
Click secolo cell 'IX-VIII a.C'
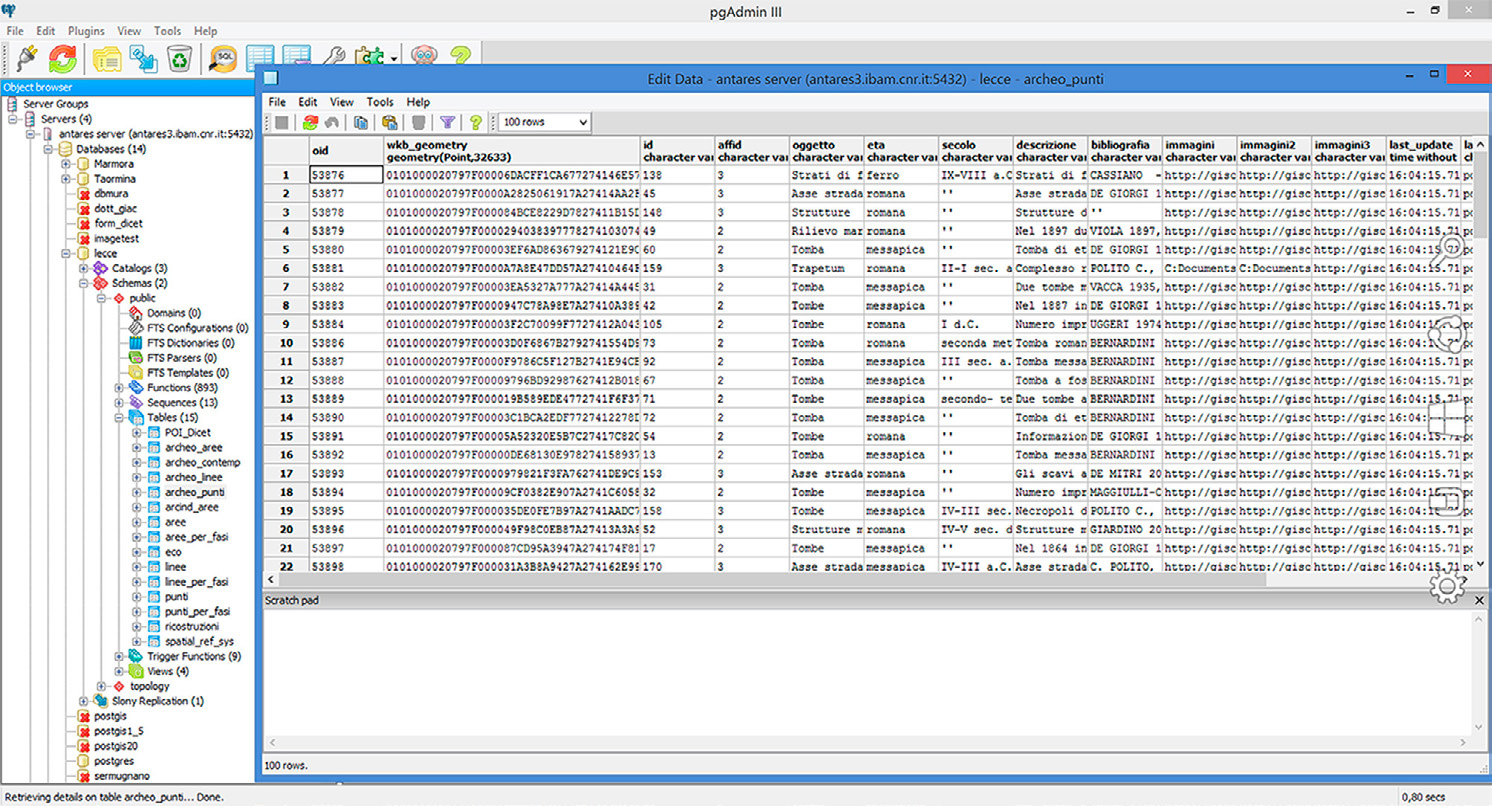[975, 175]
